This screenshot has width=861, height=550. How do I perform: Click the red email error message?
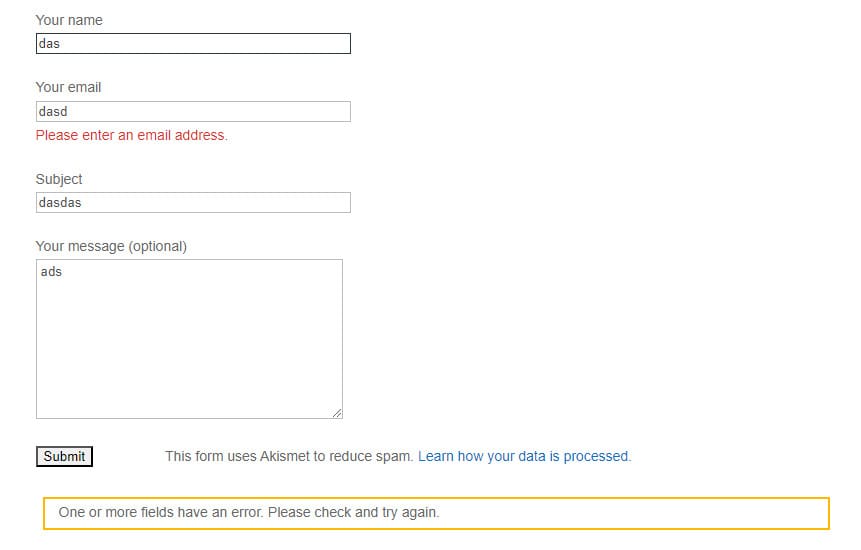tap(132, 135)
